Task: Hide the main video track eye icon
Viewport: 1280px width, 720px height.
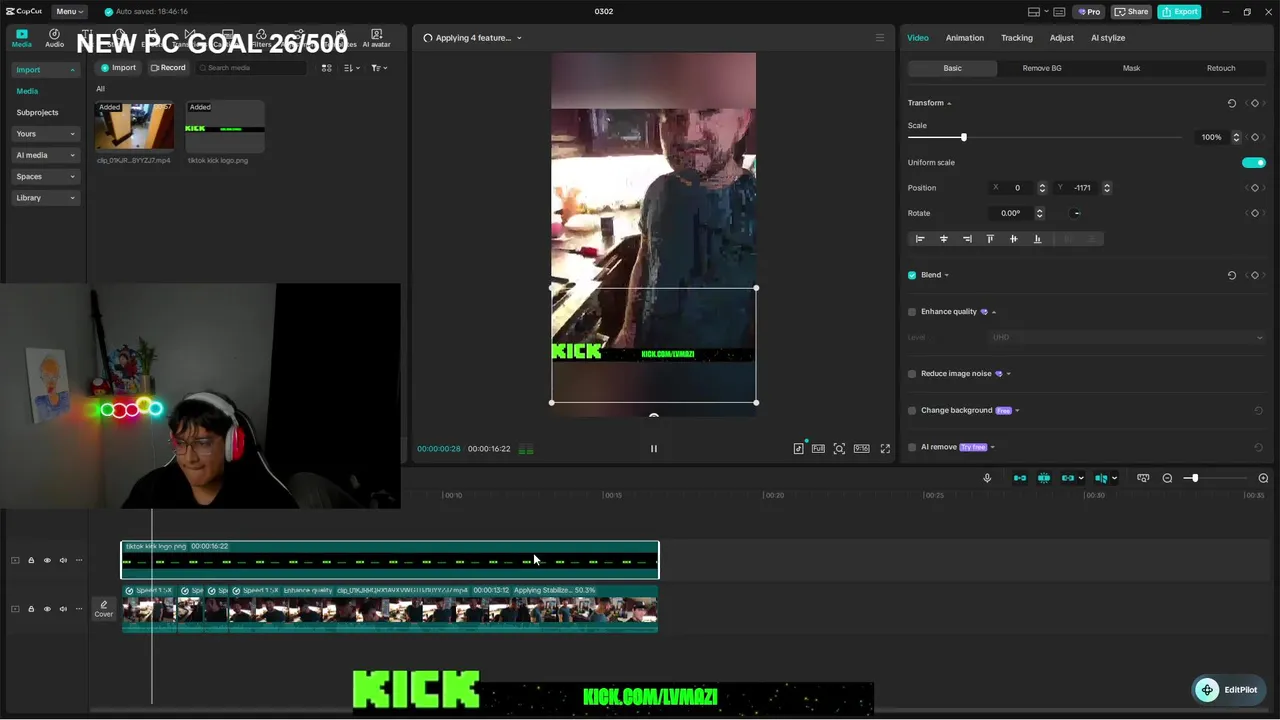Action: [47, 609]
